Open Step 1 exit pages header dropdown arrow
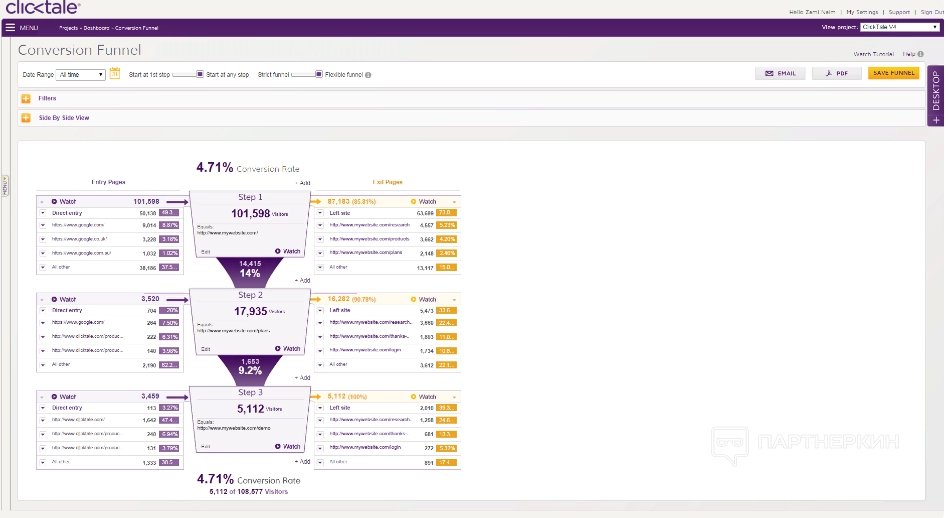This screenshot has width=950, height=518. pyautogui.click(x=454, y=202)
